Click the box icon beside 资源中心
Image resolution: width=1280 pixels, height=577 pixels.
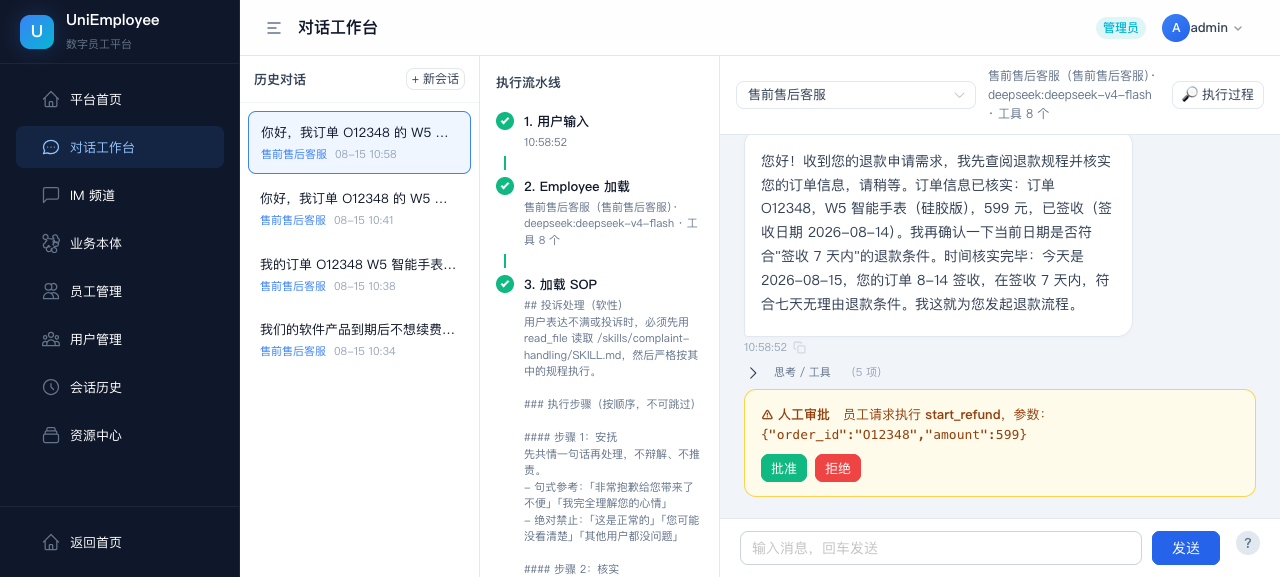pos(51,435)
